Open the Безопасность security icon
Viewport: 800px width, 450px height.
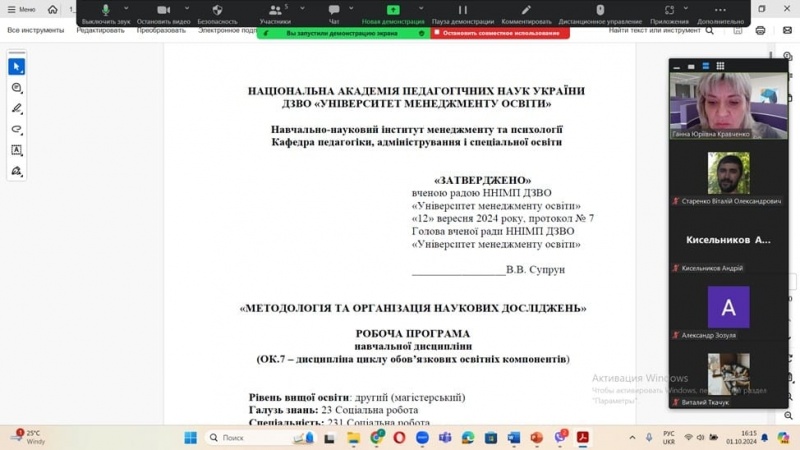point(217,12)
